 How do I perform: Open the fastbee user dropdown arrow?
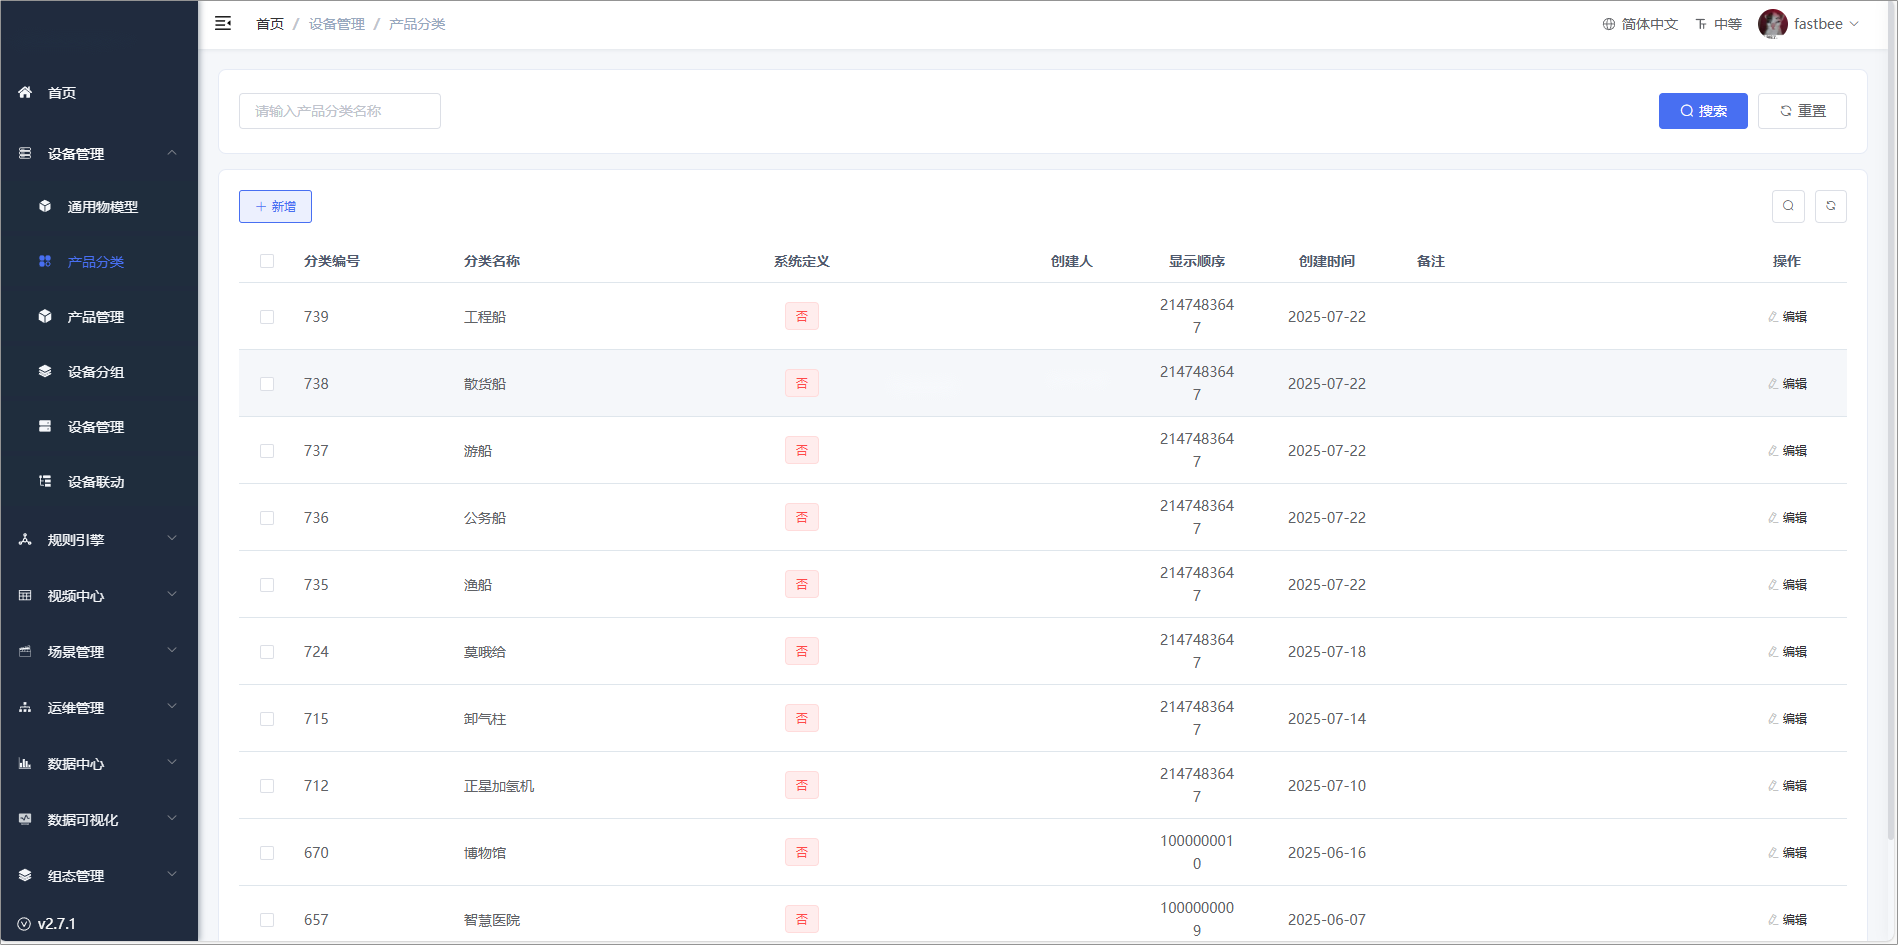click(1854, 24)
